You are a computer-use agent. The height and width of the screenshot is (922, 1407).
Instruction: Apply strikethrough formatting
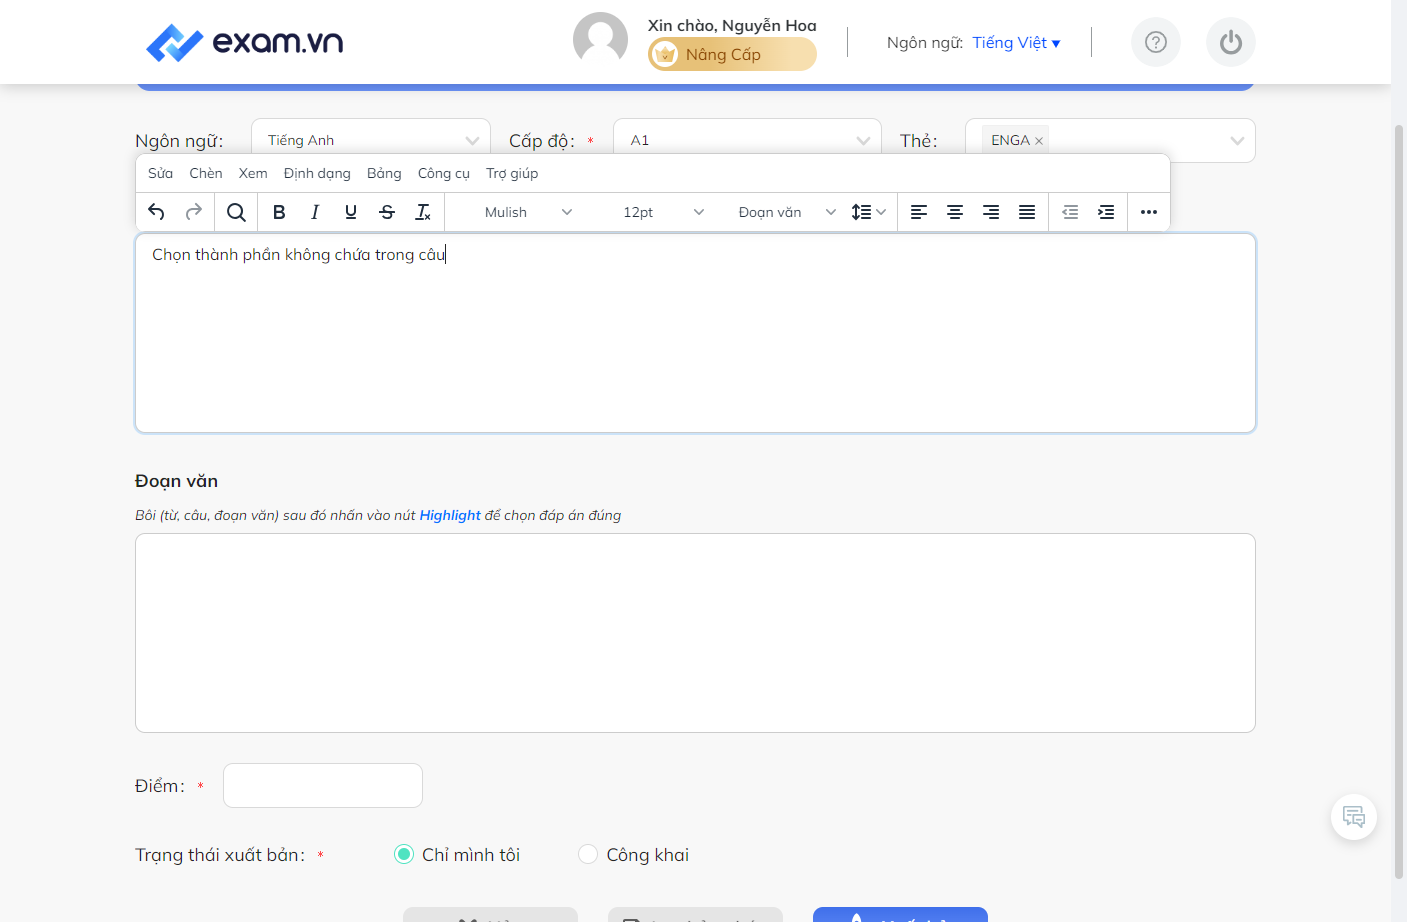coord(387,212)
